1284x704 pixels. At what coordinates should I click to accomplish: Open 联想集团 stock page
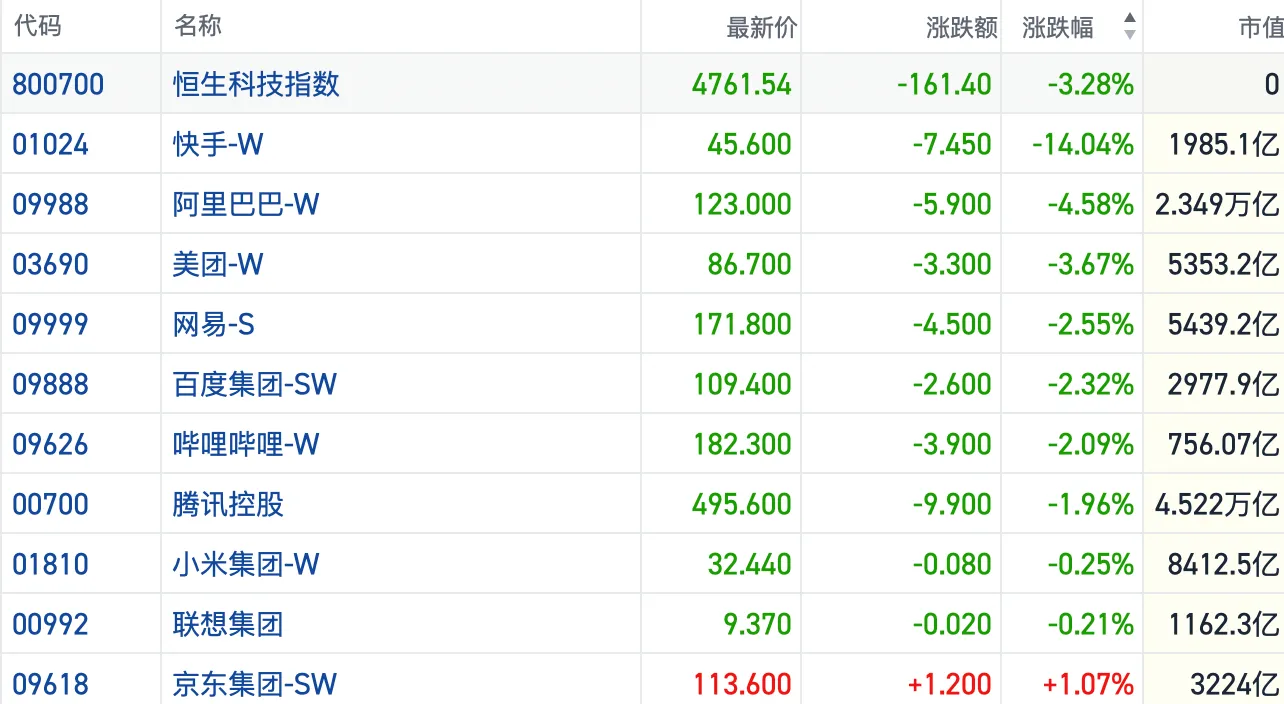(228, 624)
